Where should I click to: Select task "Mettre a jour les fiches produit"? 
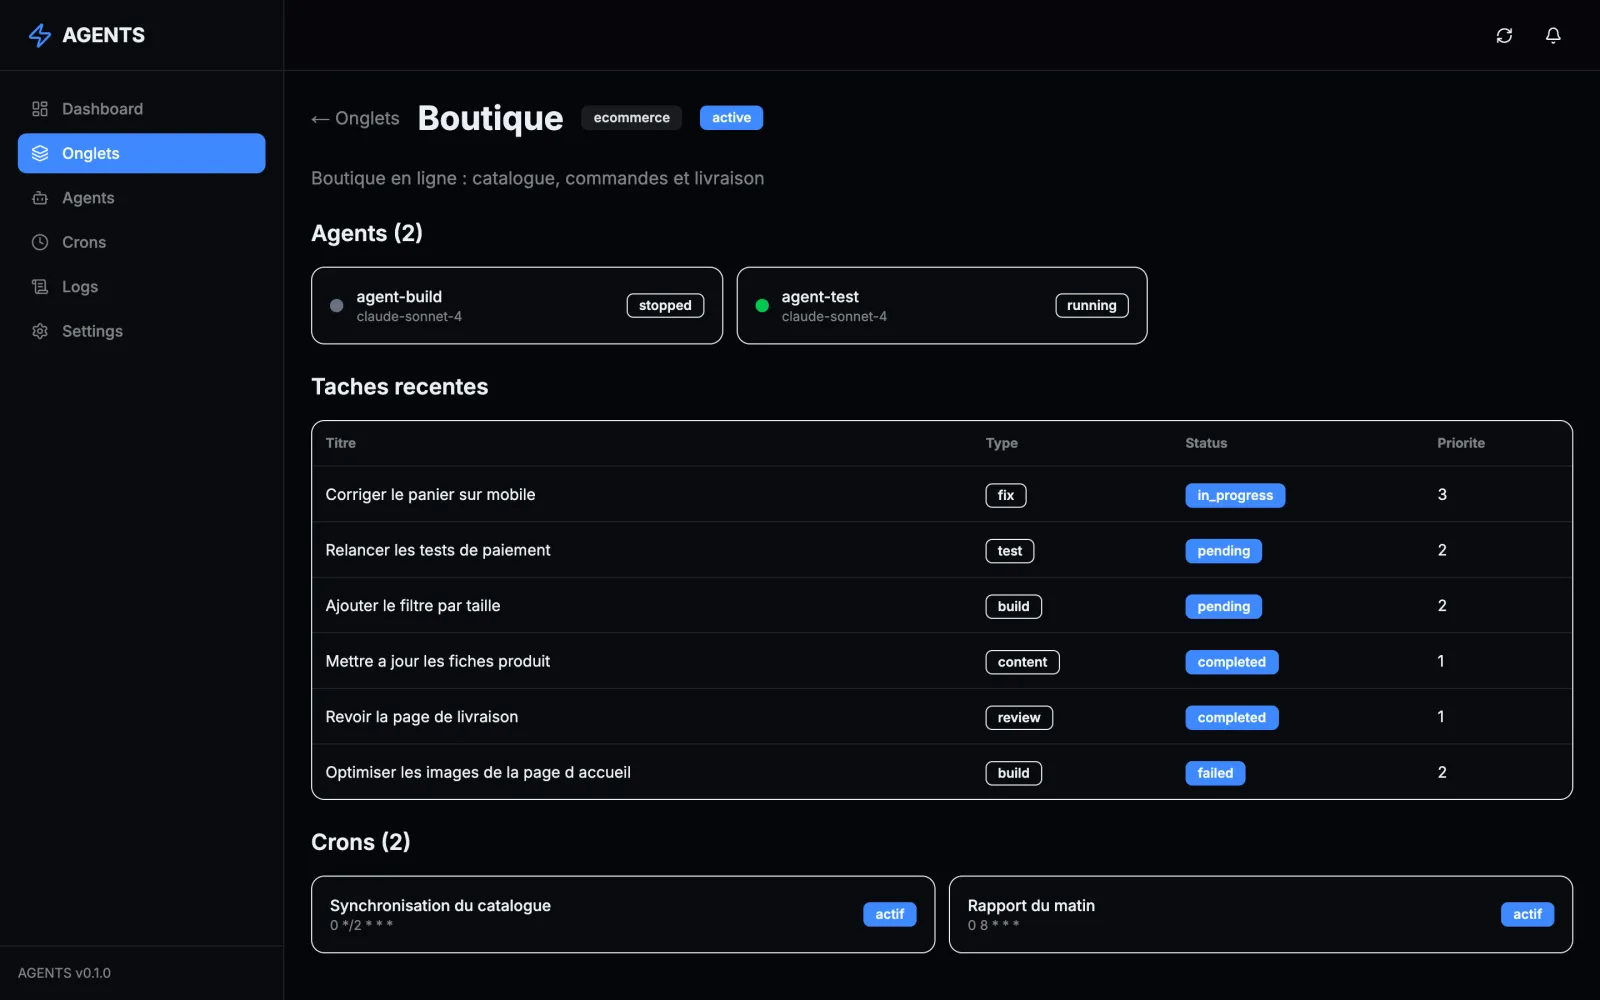tap(942, 661)
